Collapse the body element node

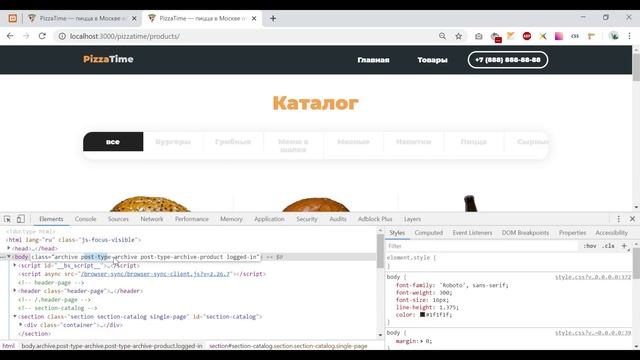pyautogui.click(x=9, y=257)
